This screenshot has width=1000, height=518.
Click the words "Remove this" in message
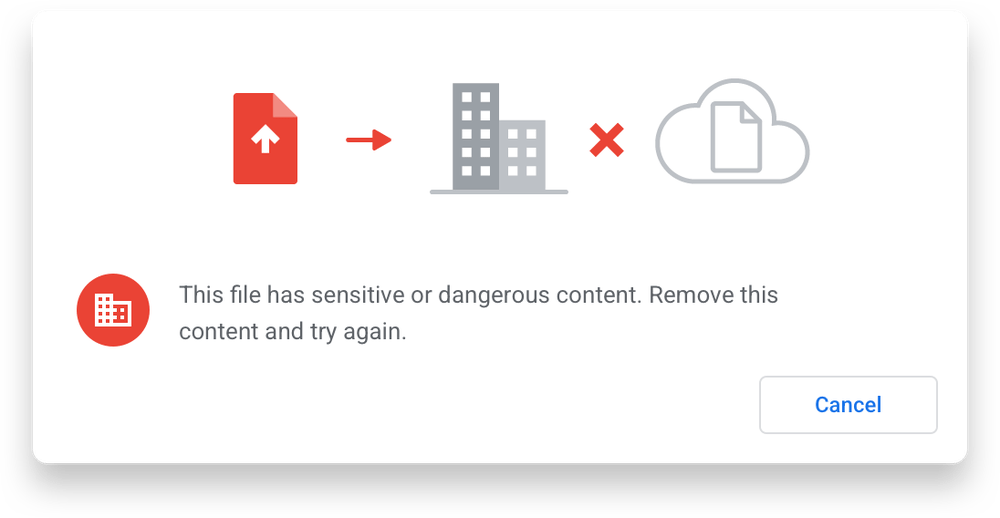tap(714, 295)
